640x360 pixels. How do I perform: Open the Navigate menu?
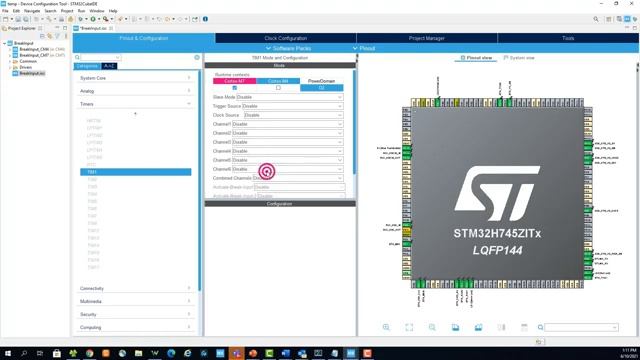tap(32, 11)
